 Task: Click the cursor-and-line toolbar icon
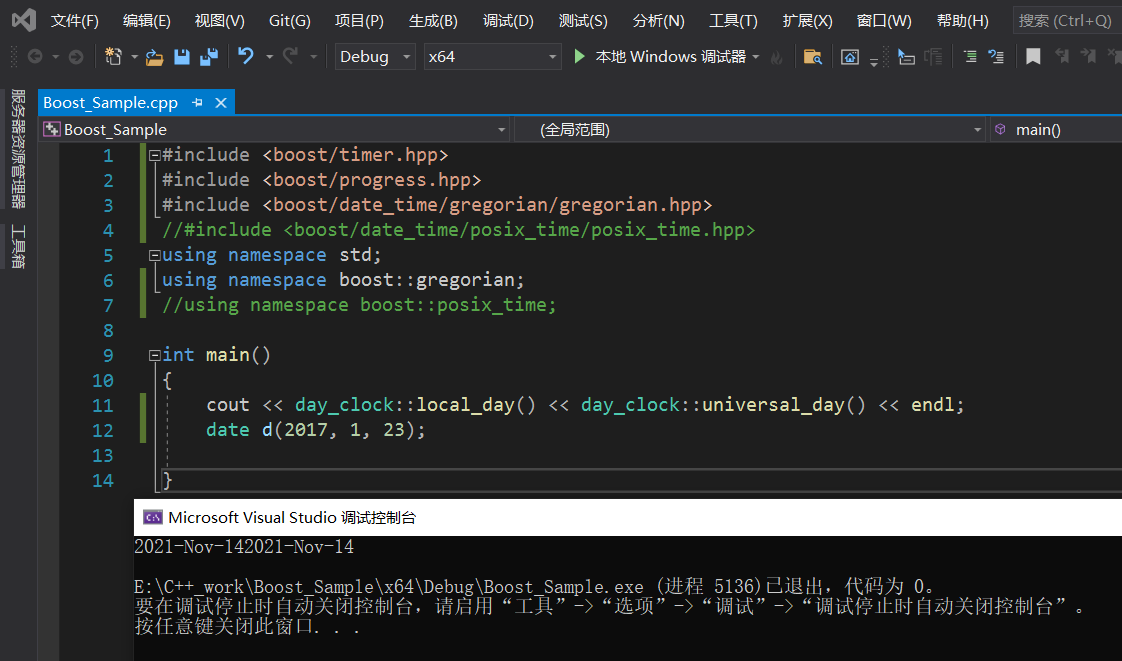907,57
